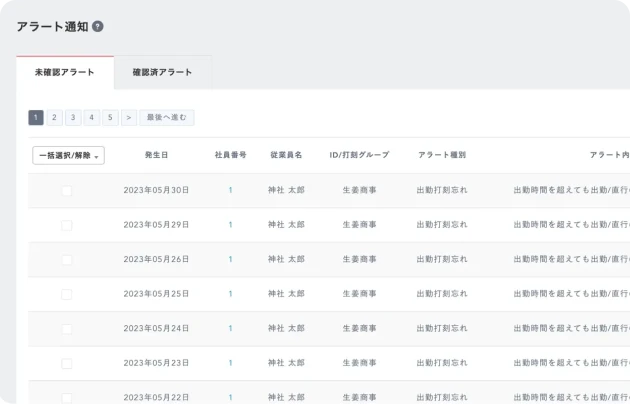630x404 pixels.
Task: Mark the 2023年05月24日 alert checkbox
Action: (66, 328)
